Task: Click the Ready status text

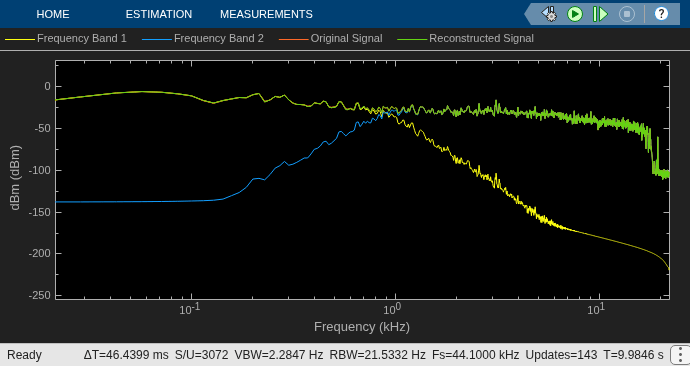Action: [25, 355]
